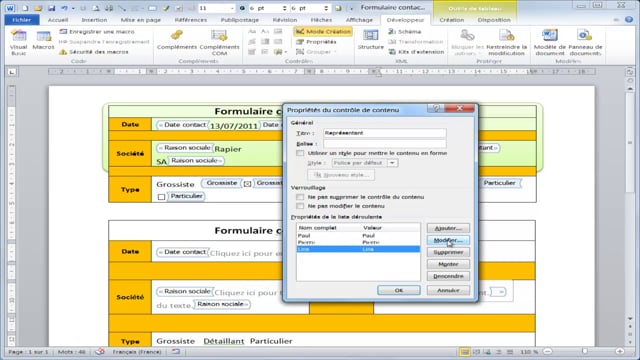This screenshot has height=360, width=640.
Task: Click the Supprimer button
Action: (448, 252)
